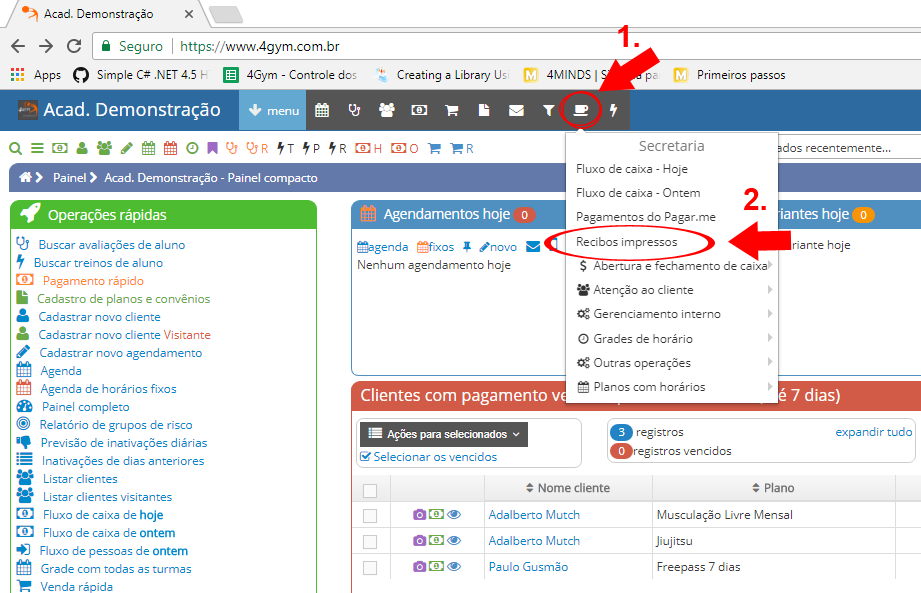The height and width of the screenshot is (593, 921).
Task: Check the Jiujitsu row checkbox
Action: pyautogui.click(x=370, y=541)
